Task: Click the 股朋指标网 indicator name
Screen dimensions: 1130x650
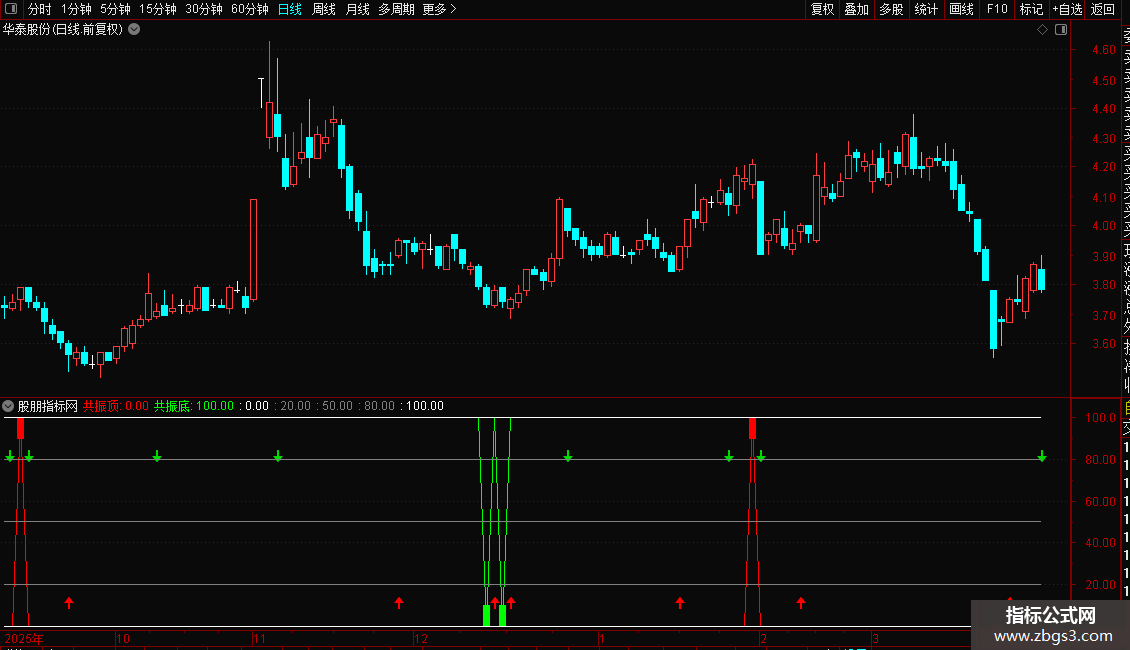Action: pyautogui.click(x=48, y=406)
